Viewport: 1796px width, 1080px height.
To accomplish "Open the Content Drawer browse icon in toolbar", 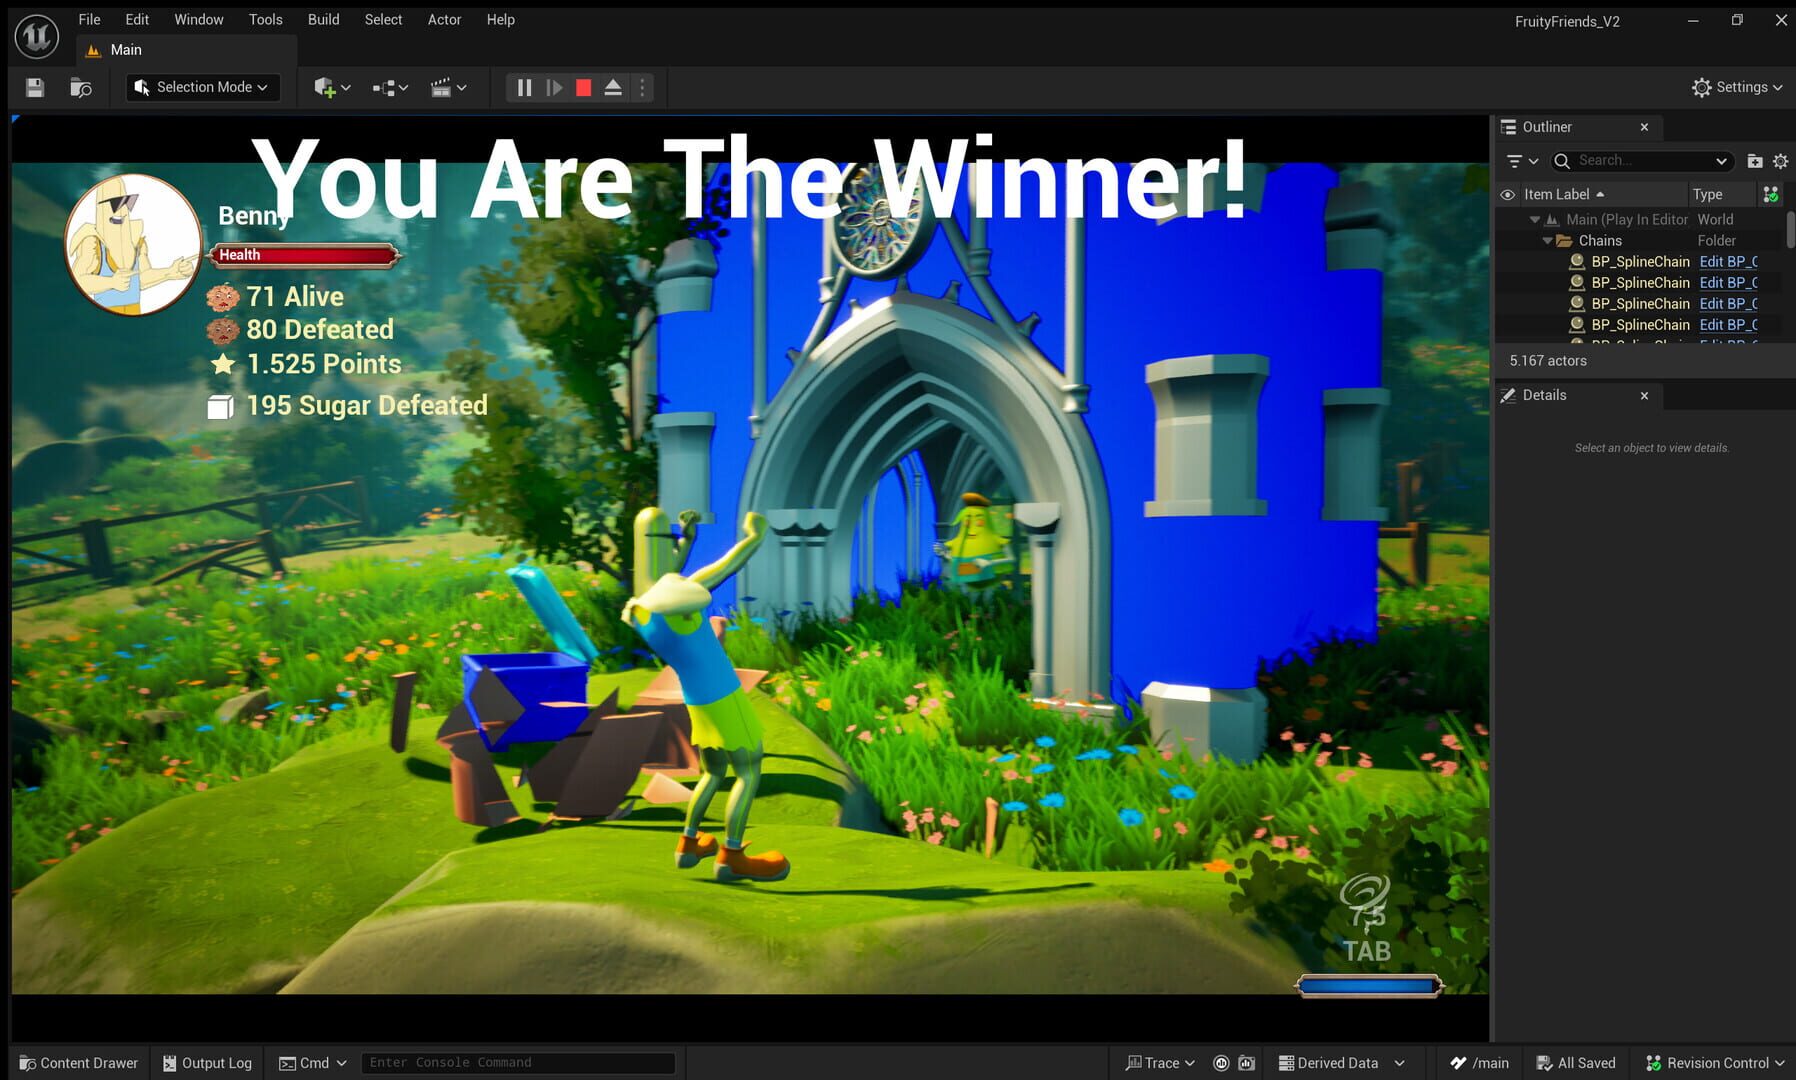I will click(x=80, y=87).
